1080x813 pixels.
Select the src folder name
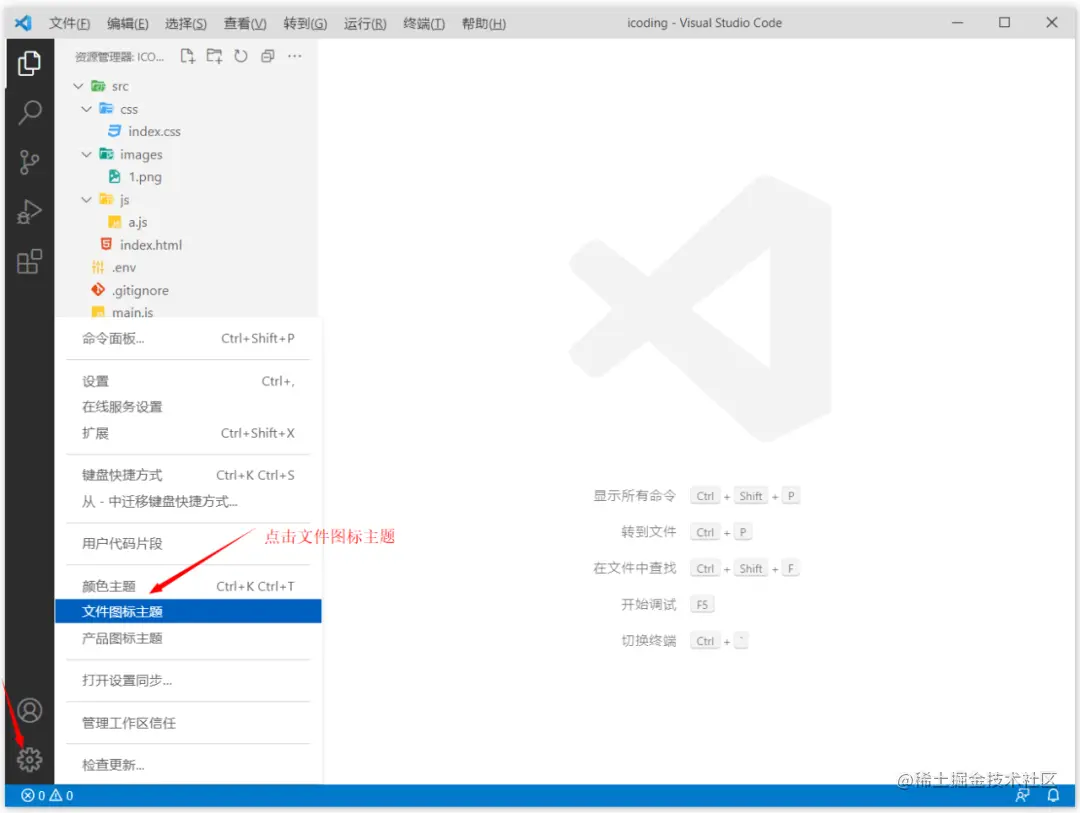click(120, 86)
